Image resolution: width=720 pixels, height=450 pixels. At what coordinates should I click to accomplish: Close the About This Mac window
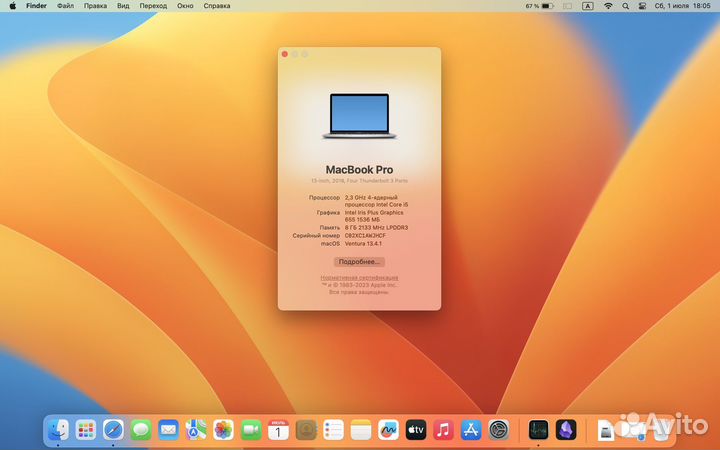[x=285, y=54]
